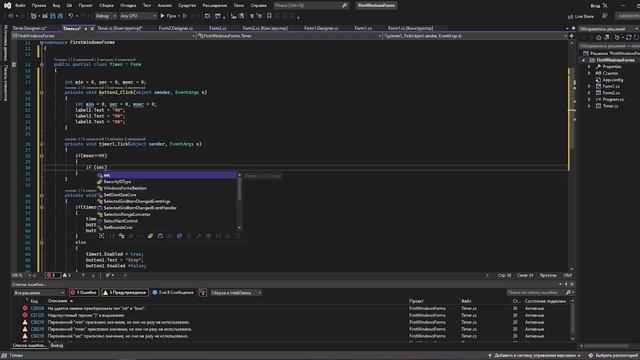Select App.config in Solution Explorer
Viewport: 640px width, 360px height.
613,80
